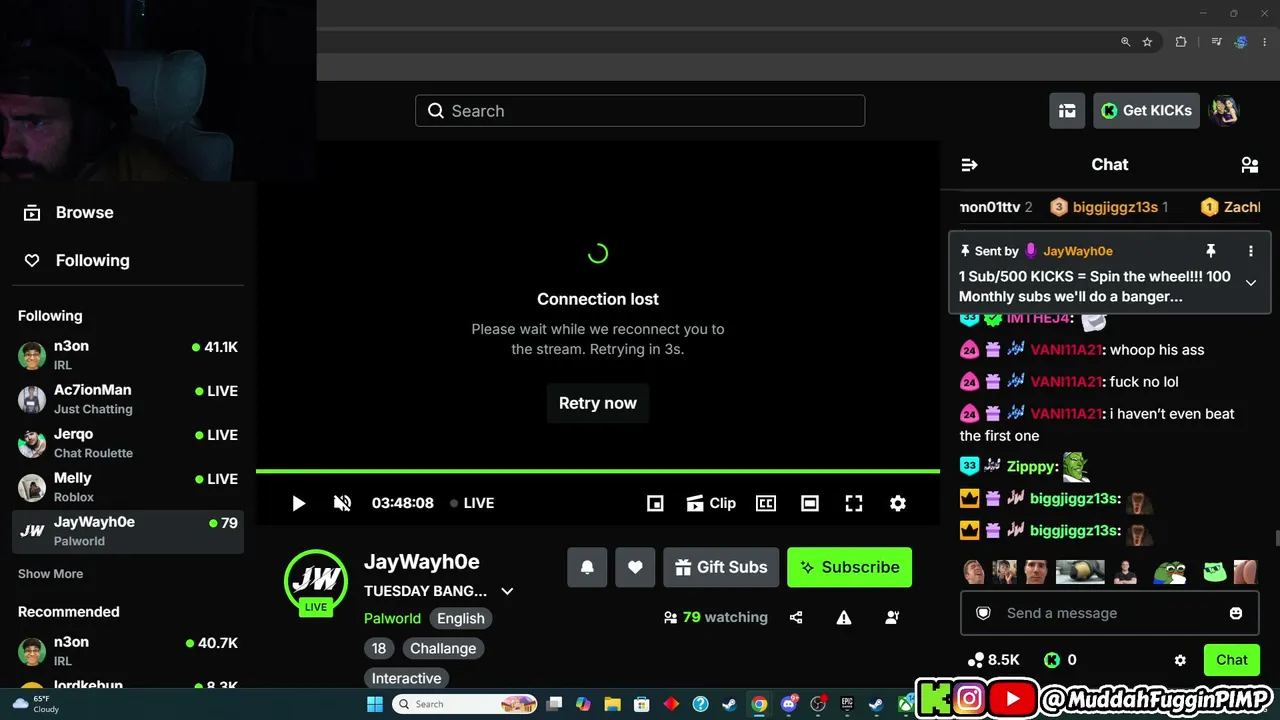Open biggjiggz13s in gift leaderboard

(x=1115, y=207)
